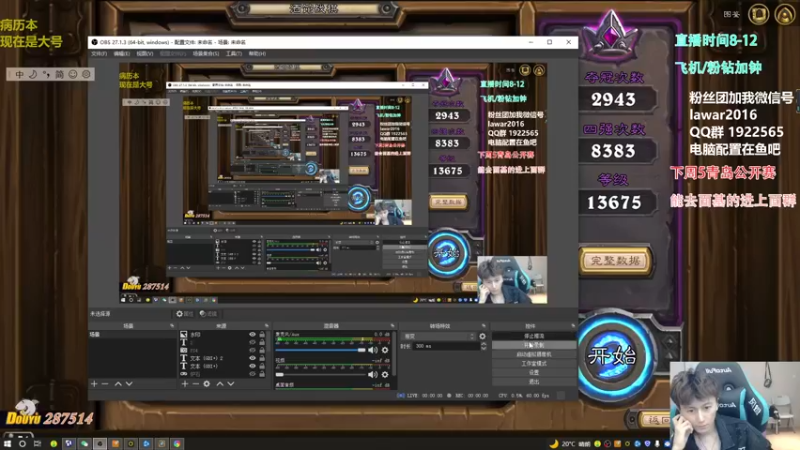The image size is (800, 450).
Task: Open OBS 设置 settings button
Action: 534,372
